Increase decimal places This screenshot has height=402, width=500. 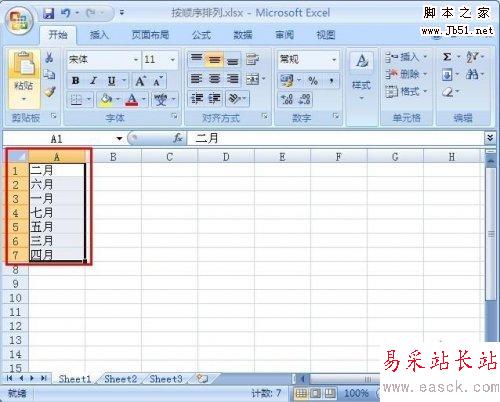[x=287, y=99]
